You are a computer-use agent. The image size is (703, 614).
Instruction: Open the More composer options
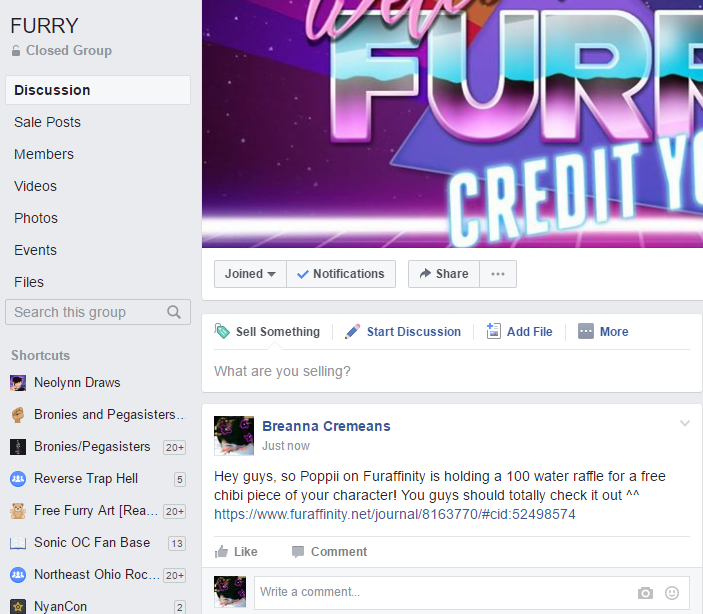603,331
